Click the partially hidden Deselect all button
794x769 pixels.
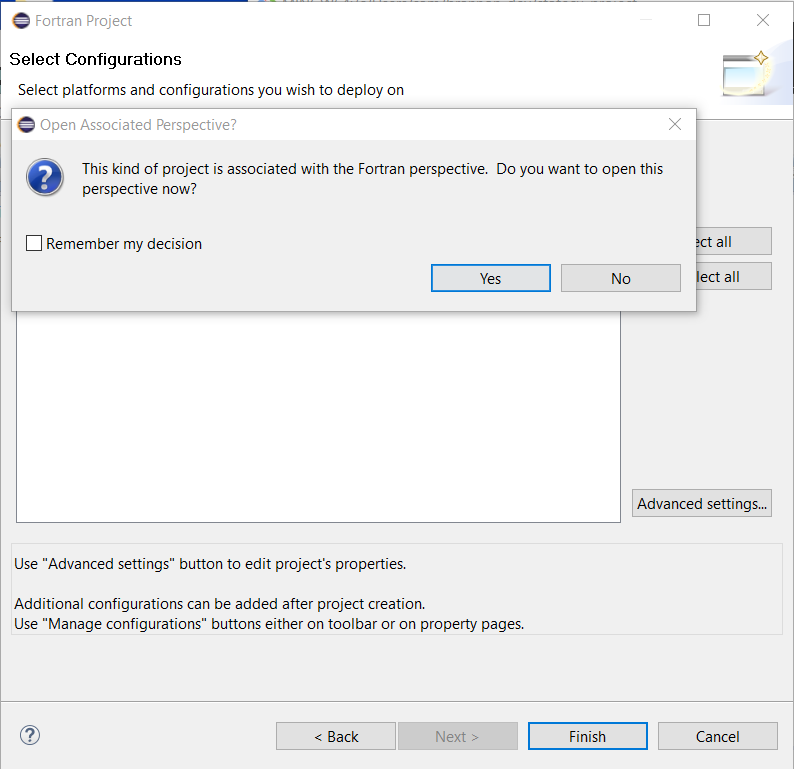click(x=733, y=276)
